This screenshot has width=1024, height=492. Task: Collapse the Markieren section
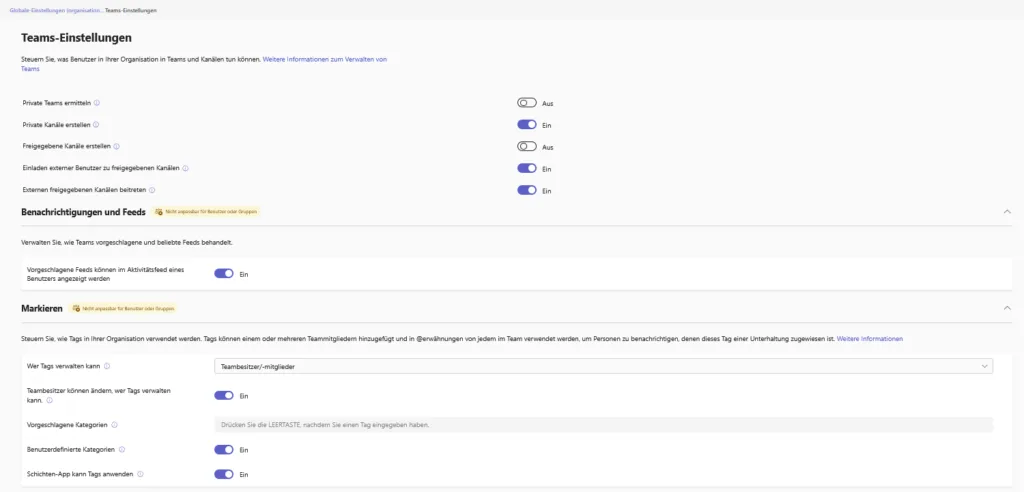[x=1007, y=308]
